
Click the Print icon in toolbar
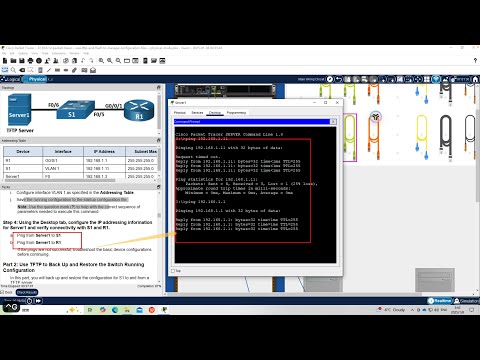click(x=30, y=61)
